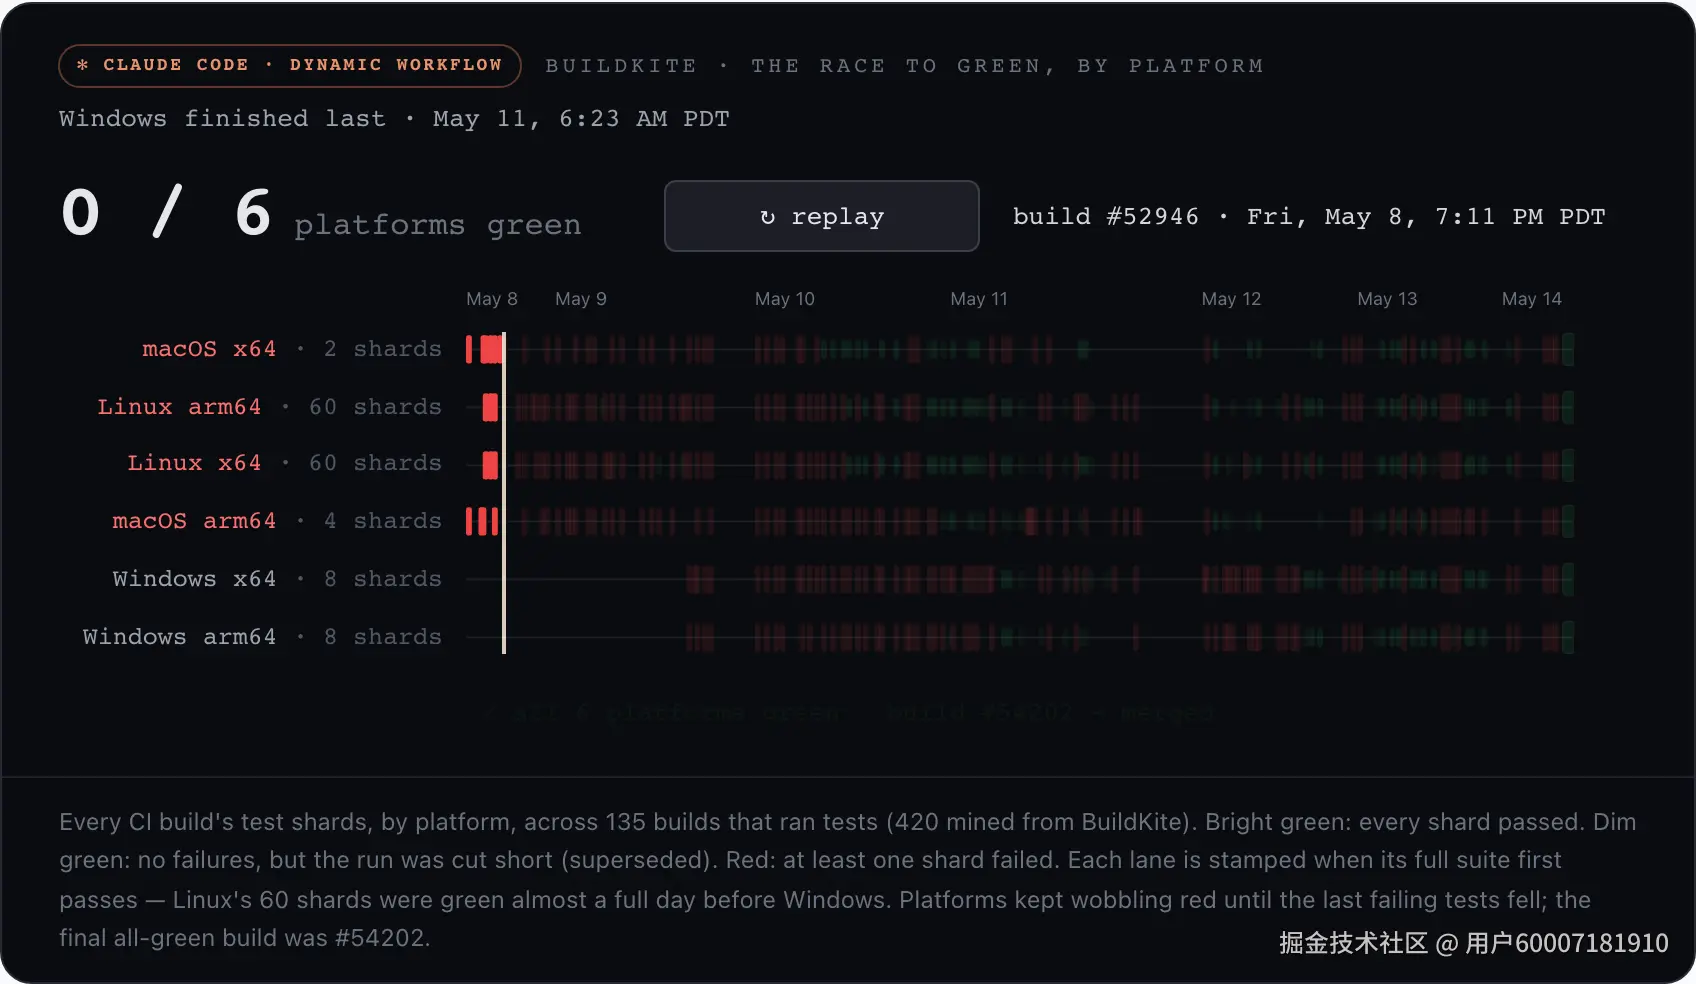The width and height of the screenshot is (1696, 984).
Task: Click the May 13 date label
Action: click(1387, 299)
